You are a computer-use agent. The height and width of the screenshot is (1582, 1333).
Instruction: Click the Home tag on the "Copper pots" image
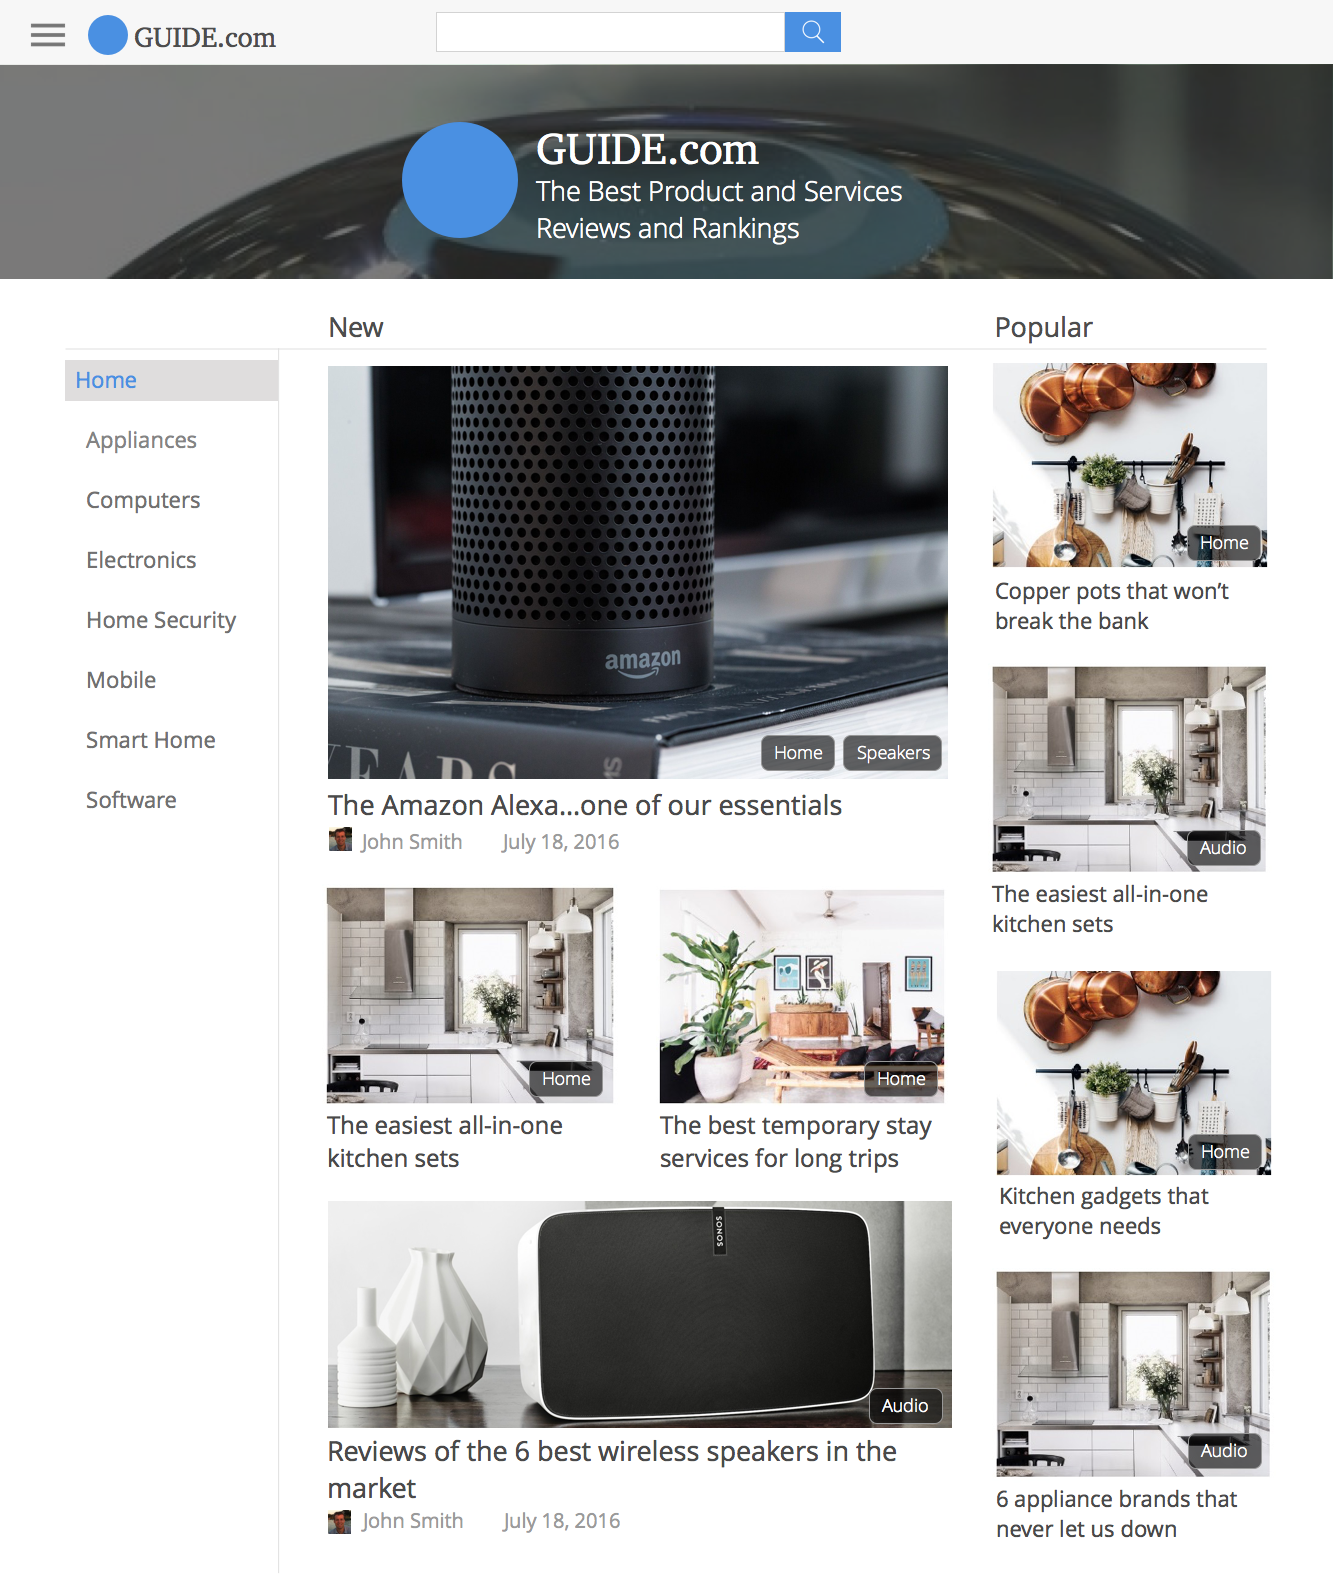(x=1224, y=543)
